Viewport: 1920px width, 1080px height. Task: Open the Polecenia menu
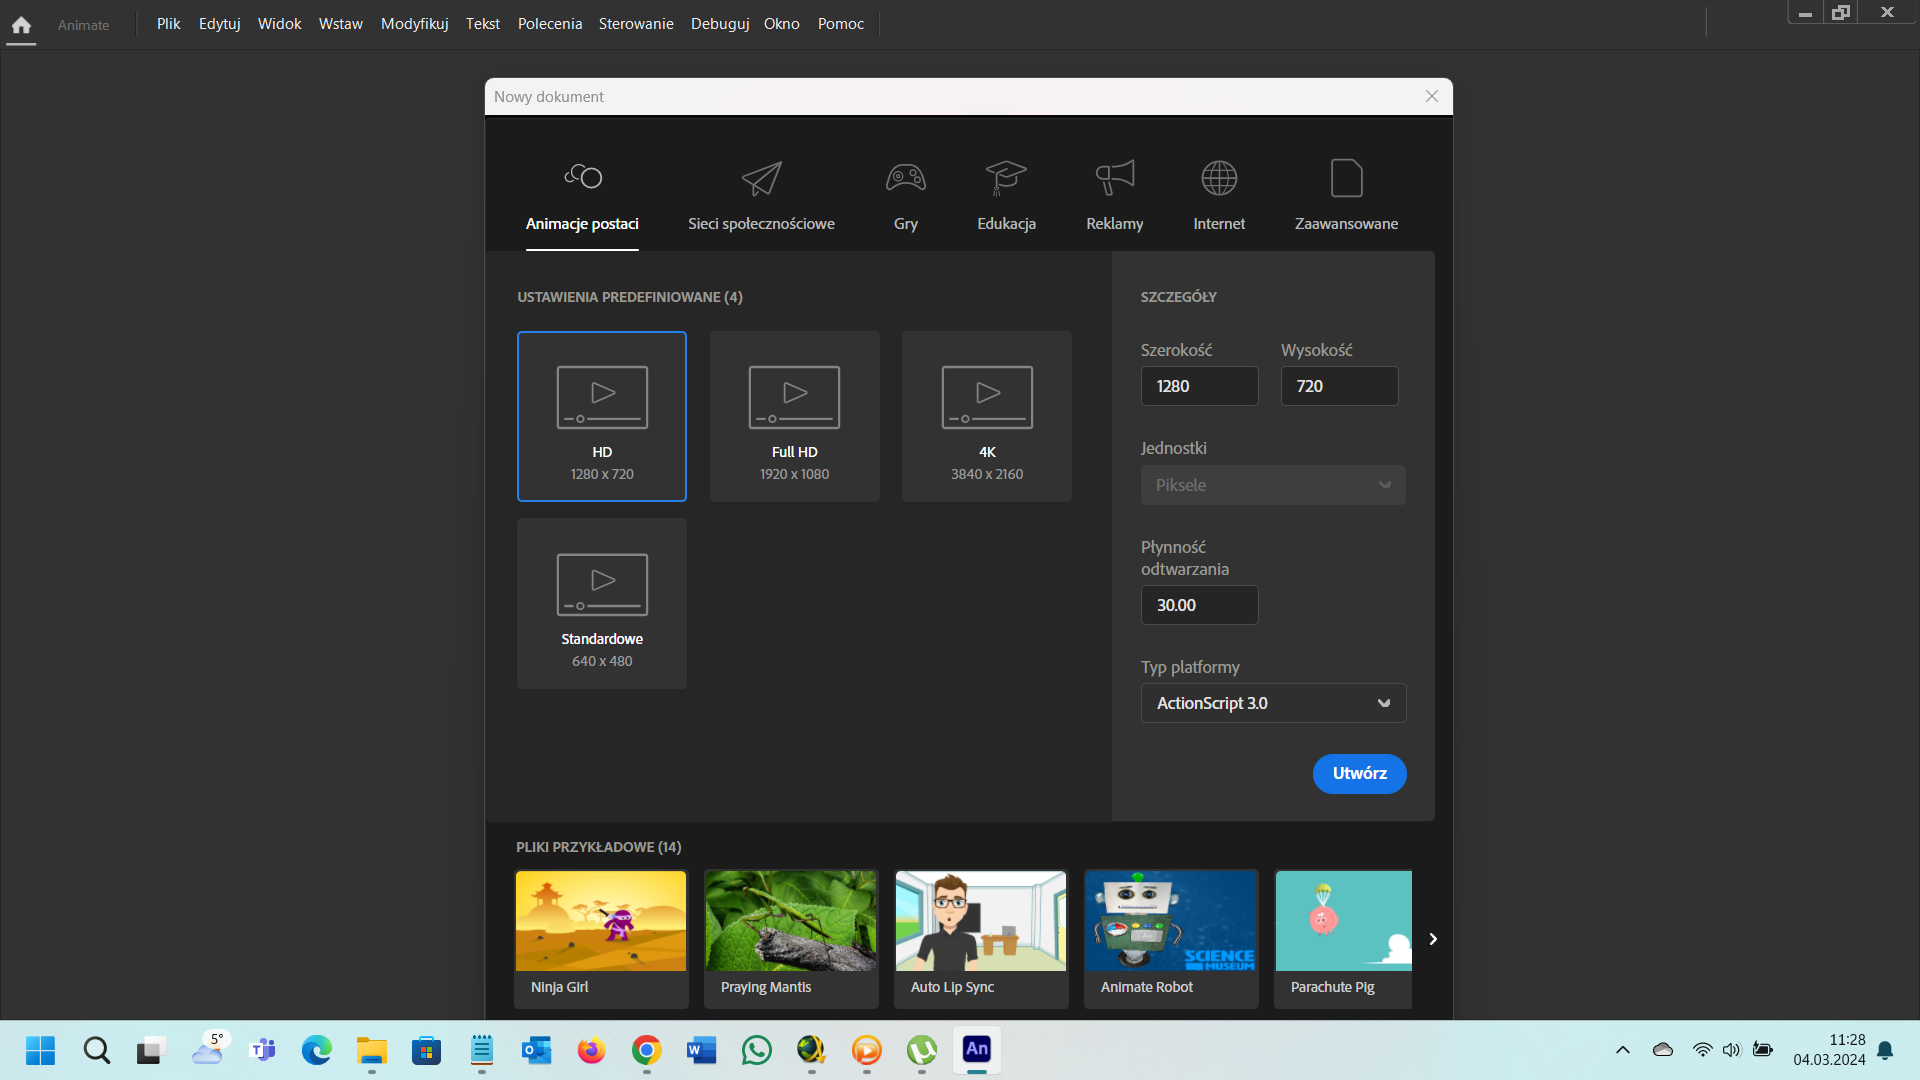pyautogui.click(x=550, y=24)
